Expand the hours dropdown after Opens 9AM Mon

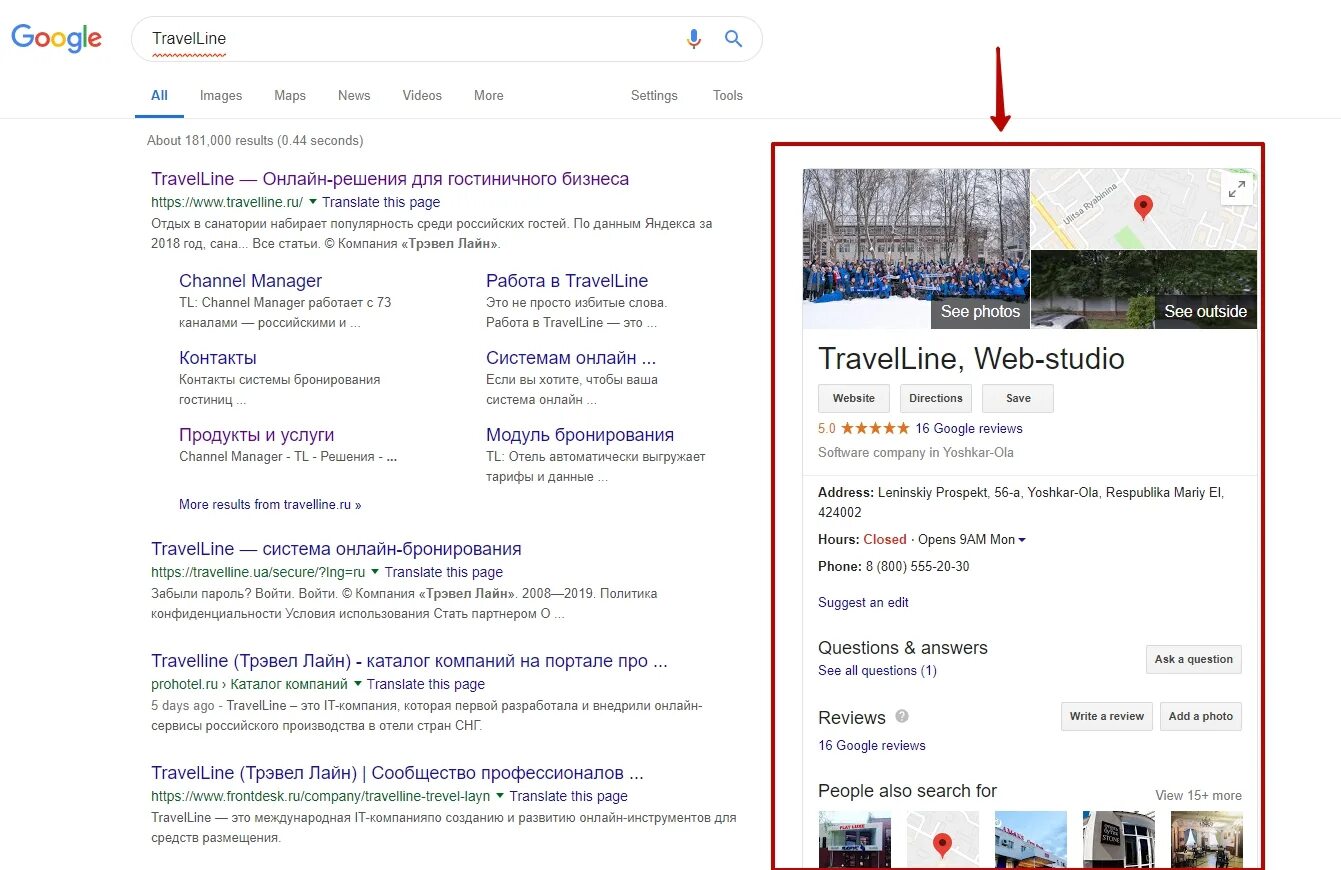[x=1022, y=540]
